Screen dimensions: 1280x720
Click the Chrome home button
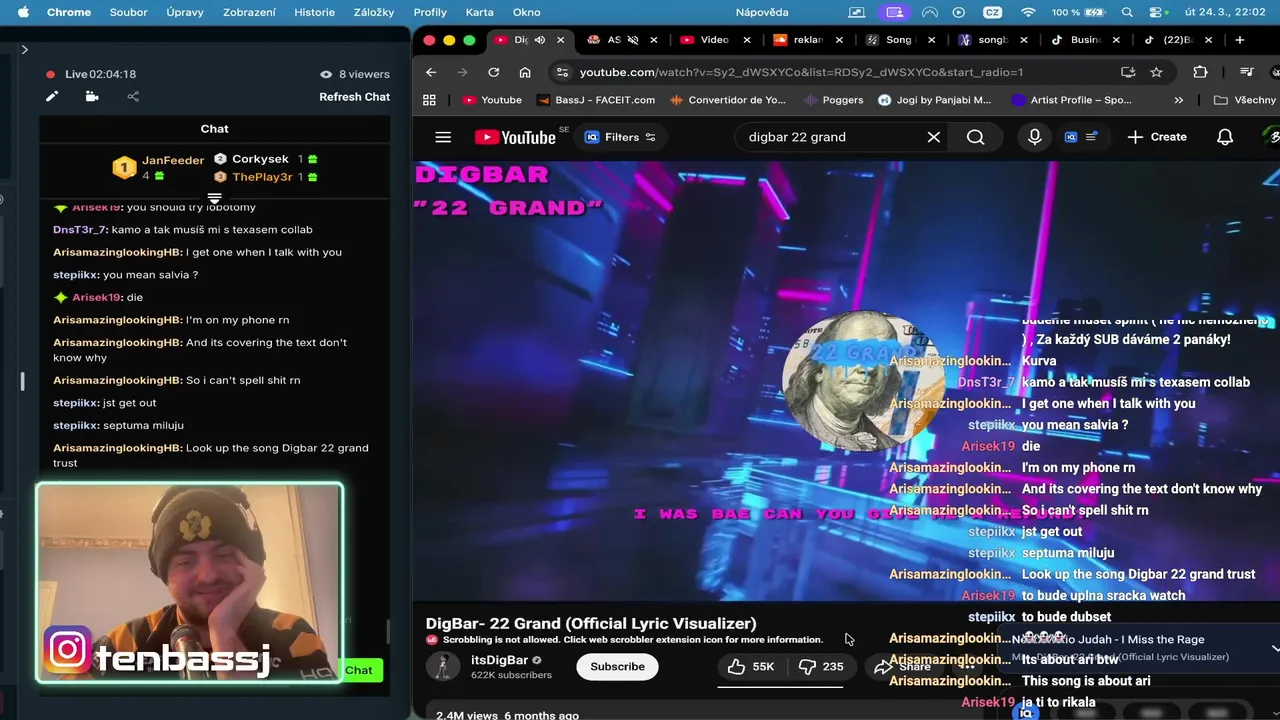click(525, 72)
